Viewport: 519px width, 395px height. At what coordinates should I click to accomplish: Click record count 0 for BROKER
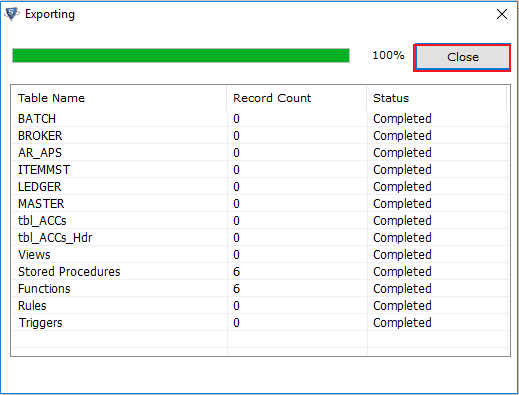click(x=236, y=136)
